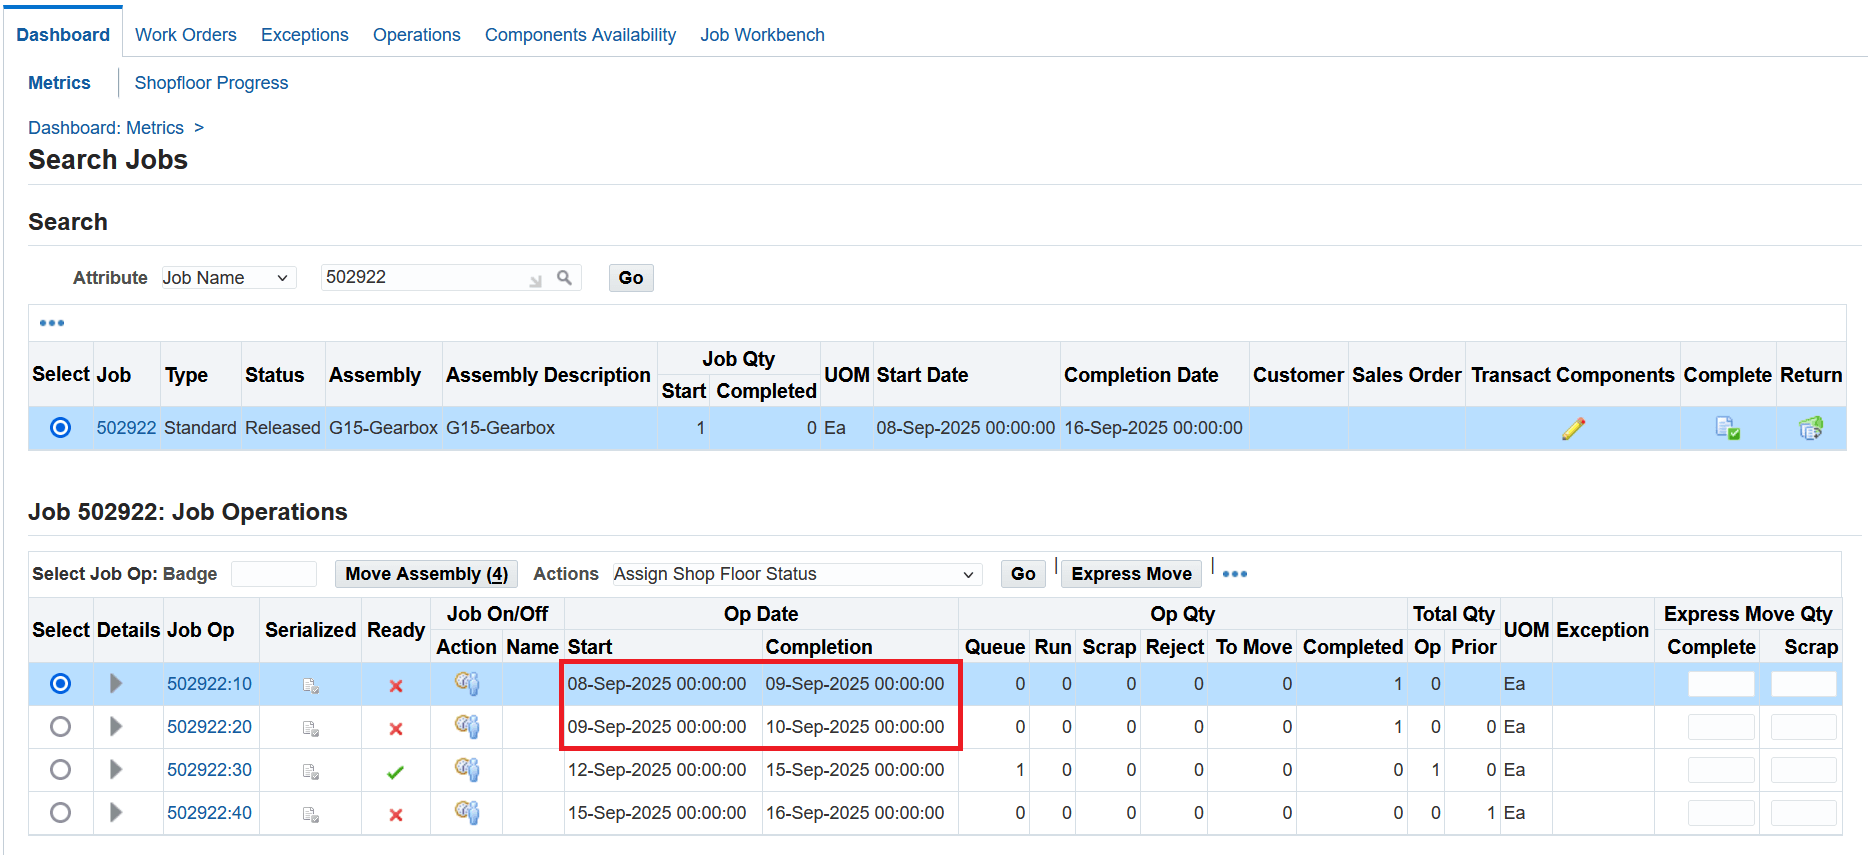Click the Transact Components pencil icon
1868x855 pixels.
point(1572,428)
